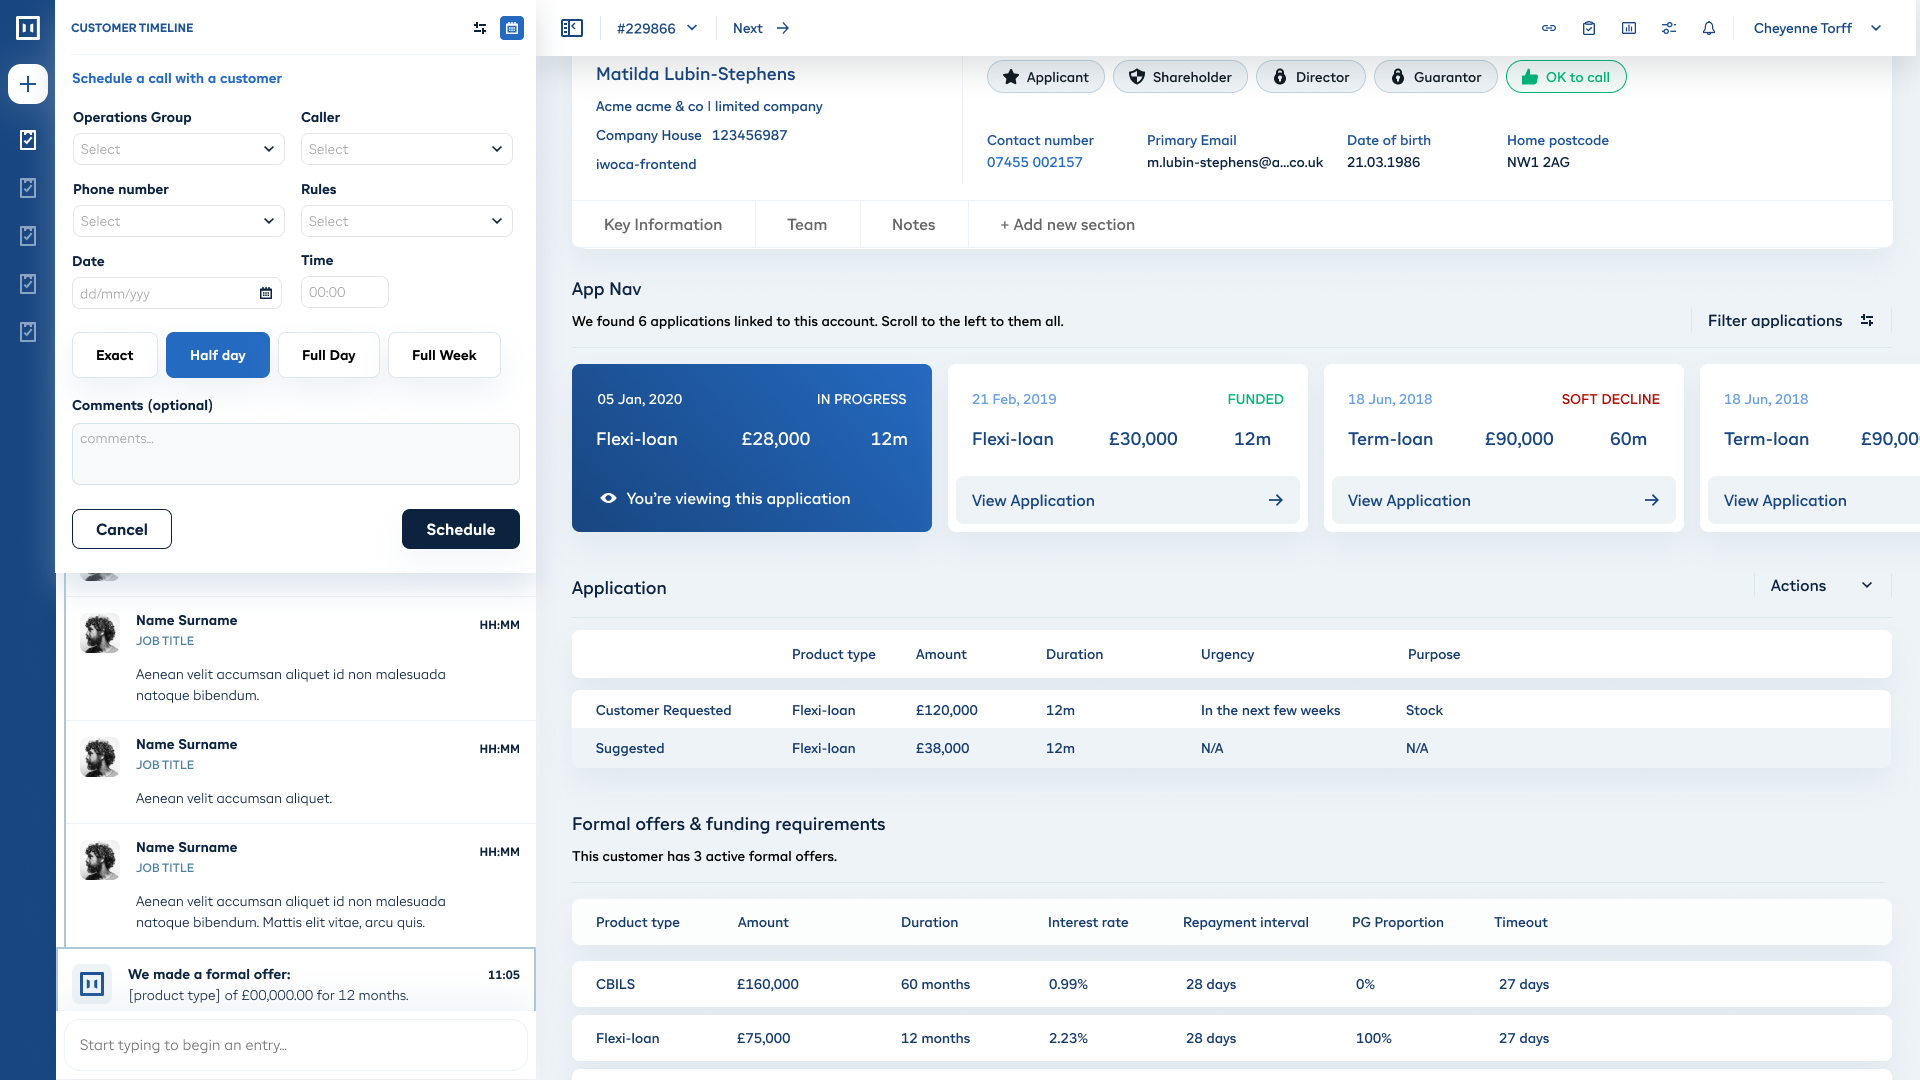This screenshot has width=1920, height=1080.
Task: Toggle the side panel layout icon
Action: (x=572, y=28)
